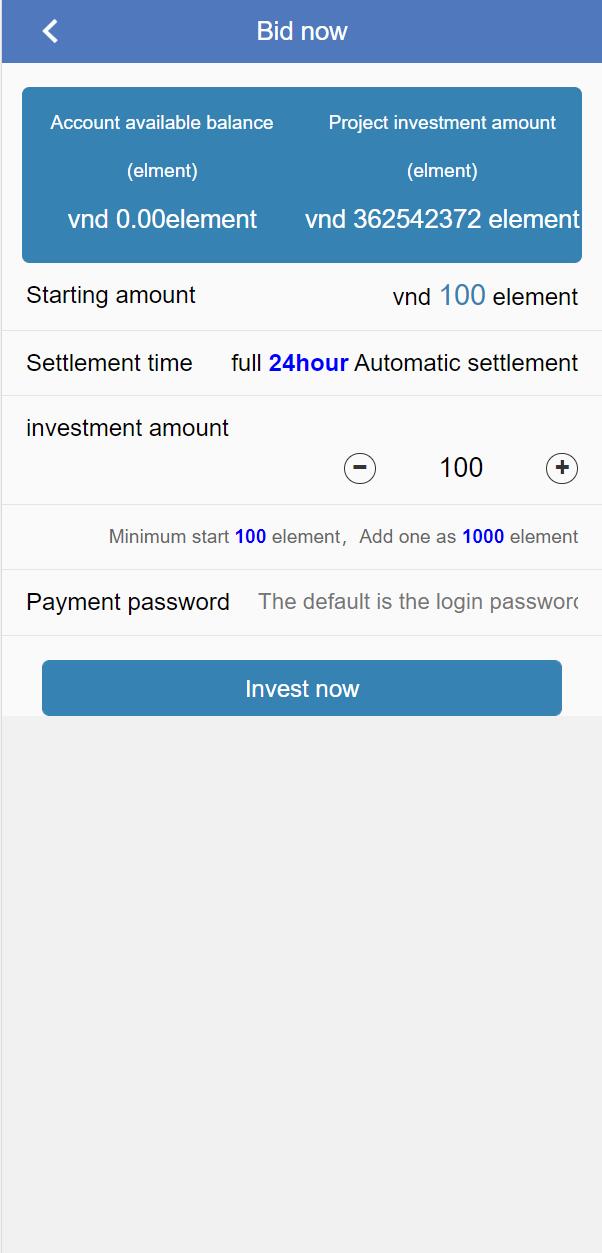Click the blue 1000 increment value
Viewport: 602px width, 1253px height.
tap(483, 537)
